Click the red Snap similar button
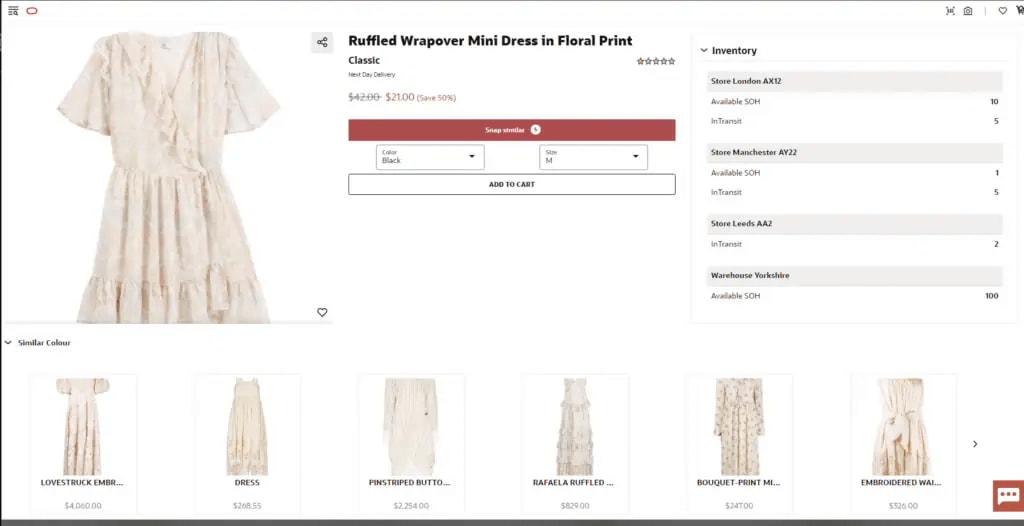 (511, 130)
